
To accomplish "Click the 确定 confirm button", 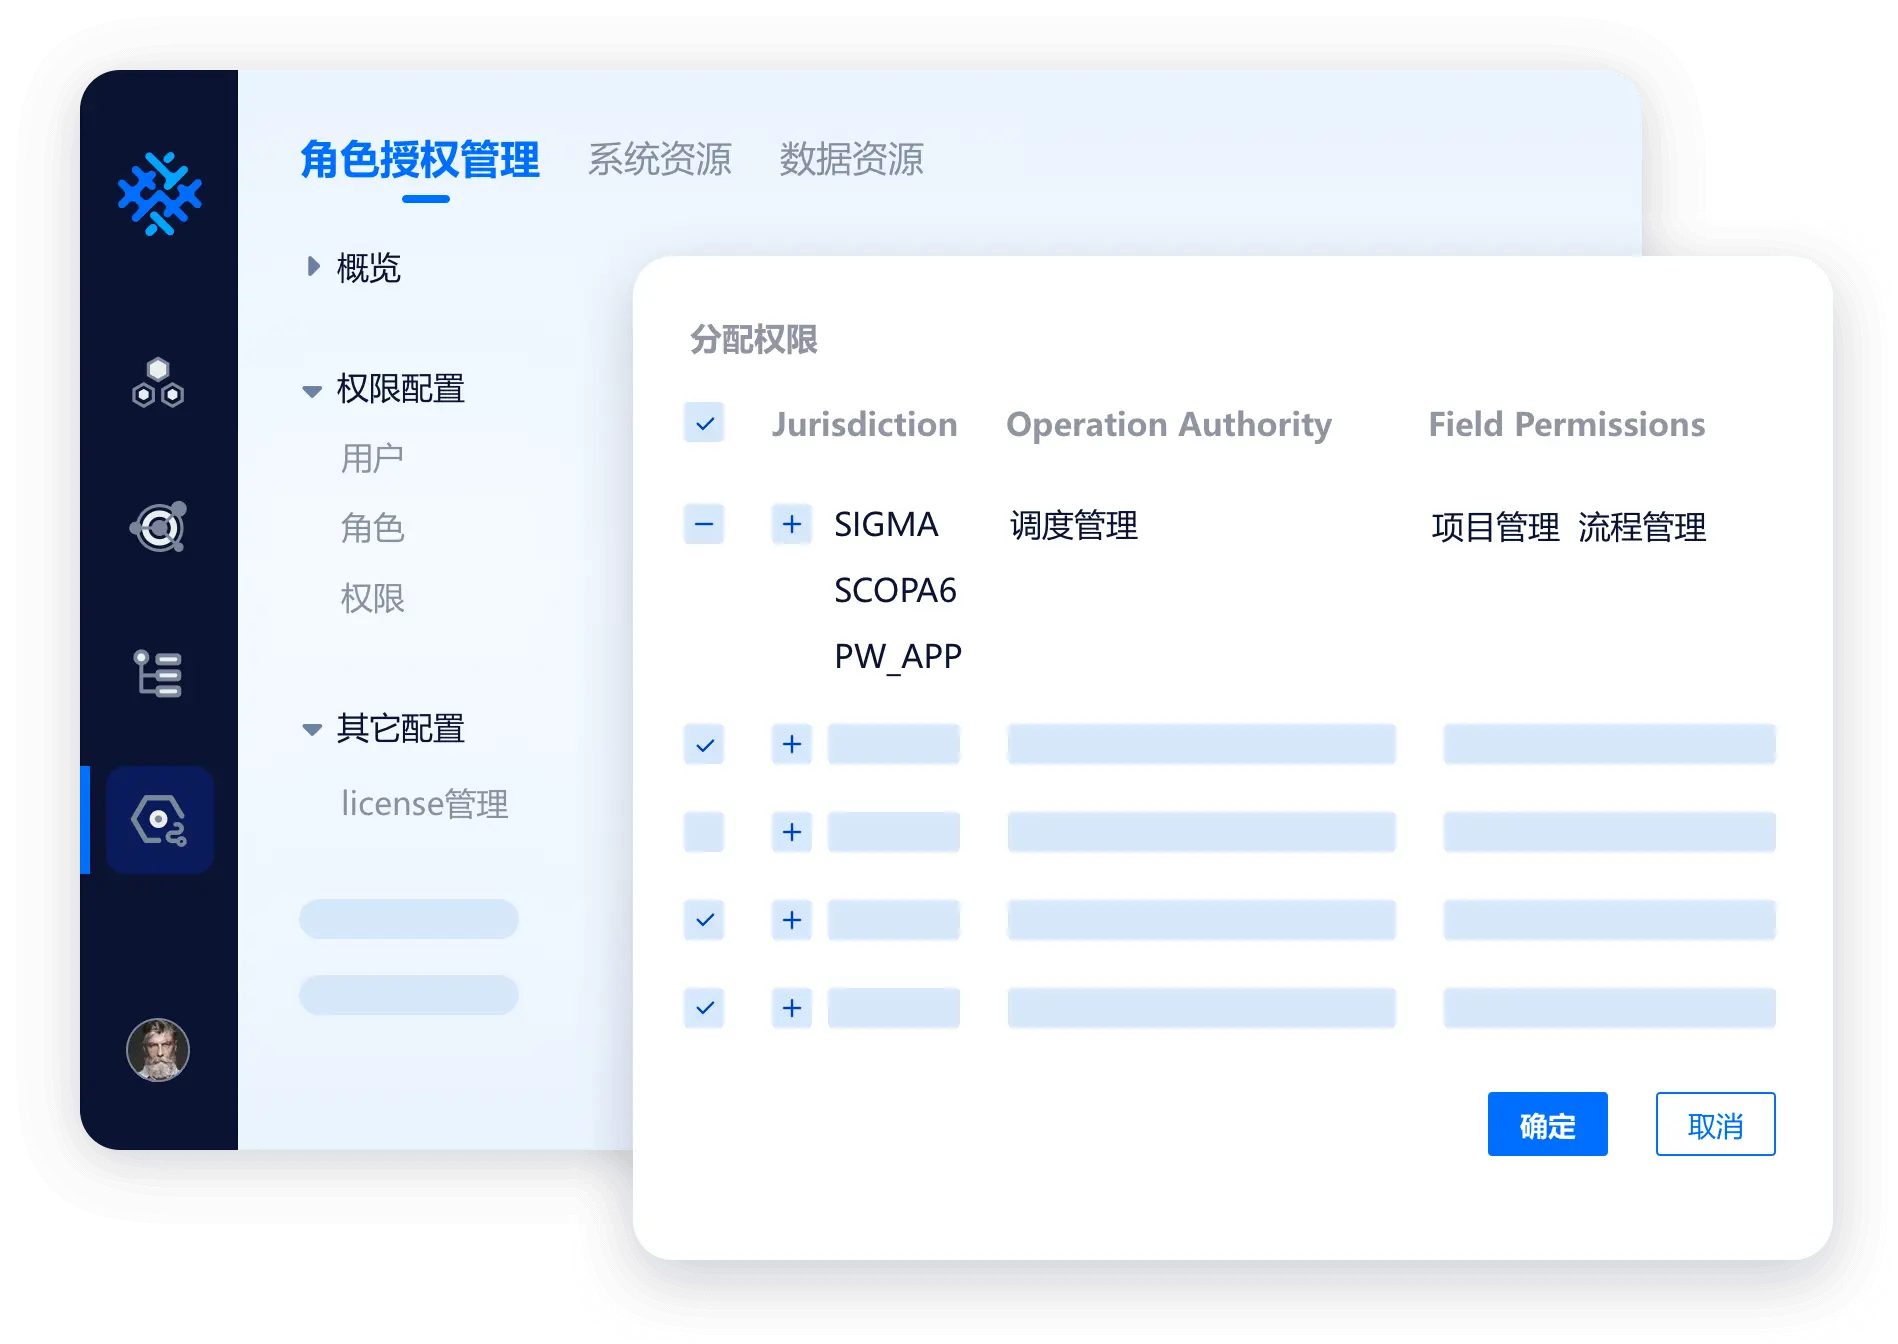I will coord(1547,1125).
